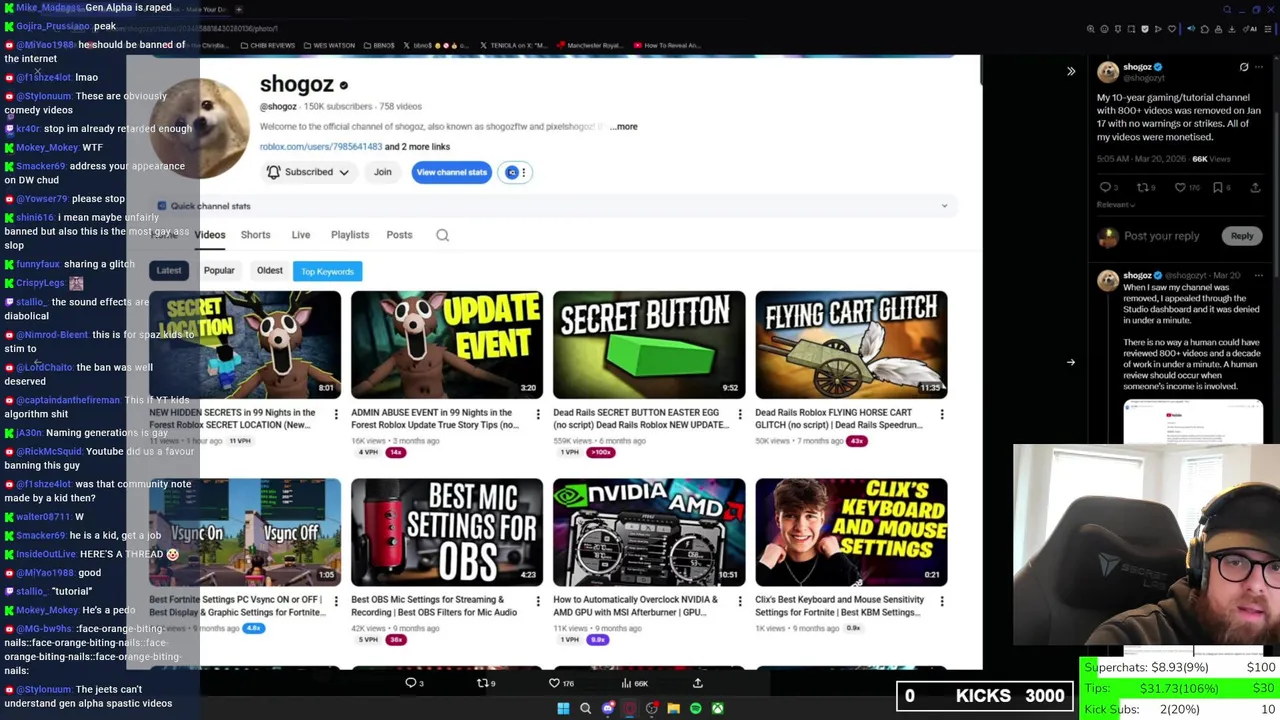Open options menu for Best OBS Mic Settings video
Viewport: 1280px width, 720px height.
click(538, 601)
